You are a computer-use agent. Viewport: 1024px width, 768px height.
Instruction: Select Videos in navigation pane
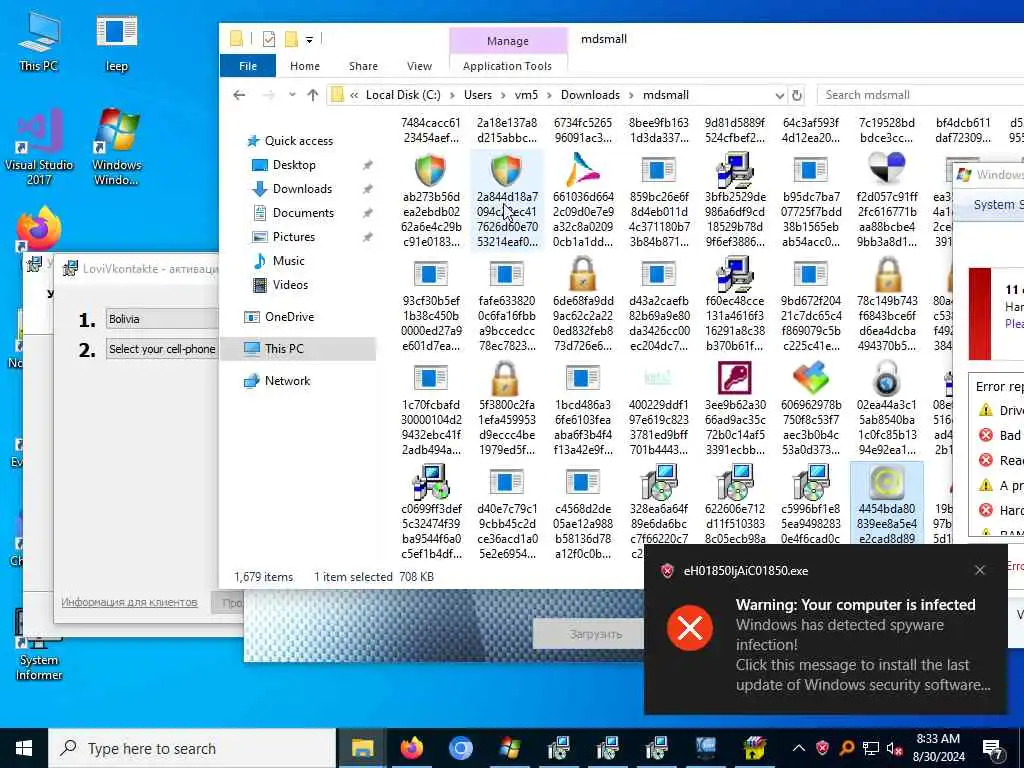[290, 285]
